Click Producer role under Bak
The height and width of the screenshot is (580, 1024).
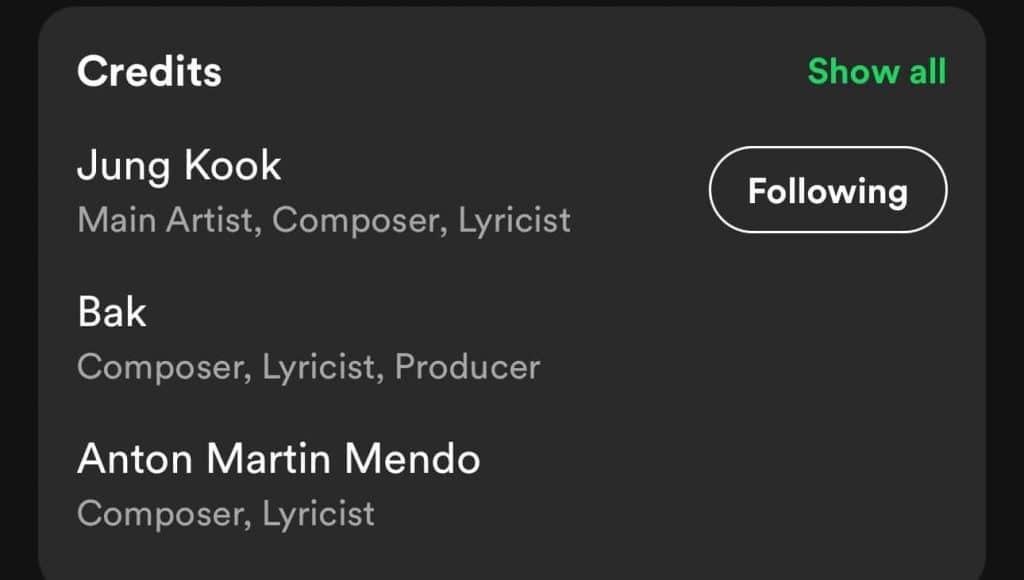(x=467, y=367)
